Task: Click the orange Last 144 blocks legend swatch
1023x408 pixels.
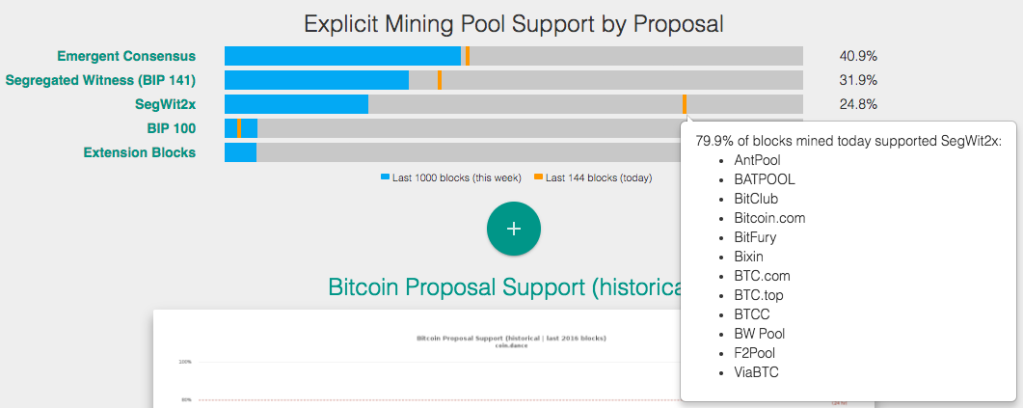Action: (538, 177)
